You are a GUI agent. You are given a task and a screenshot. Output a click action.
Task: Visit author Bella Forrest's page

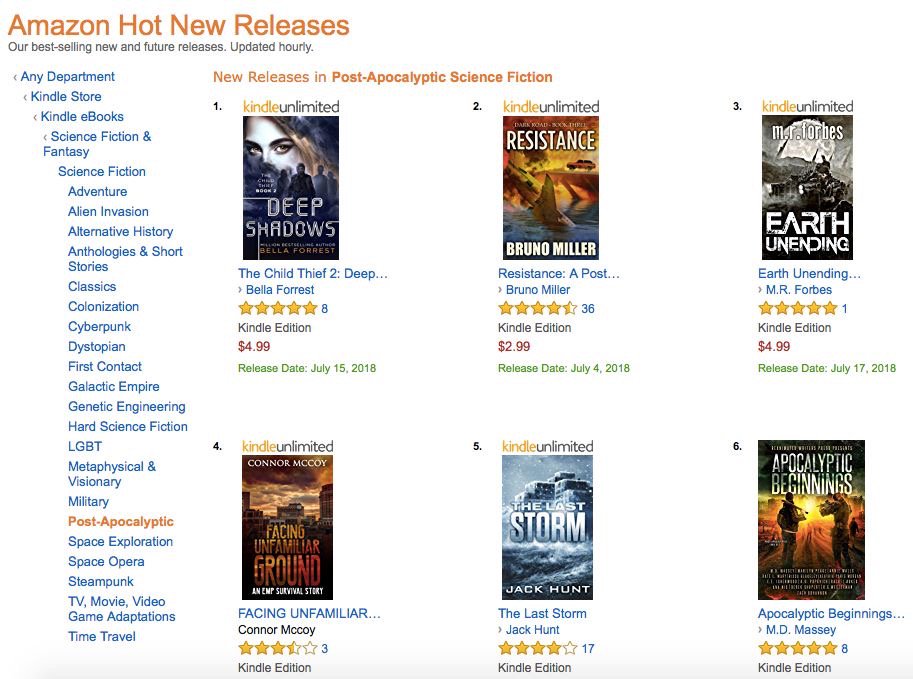pos(280,289)
